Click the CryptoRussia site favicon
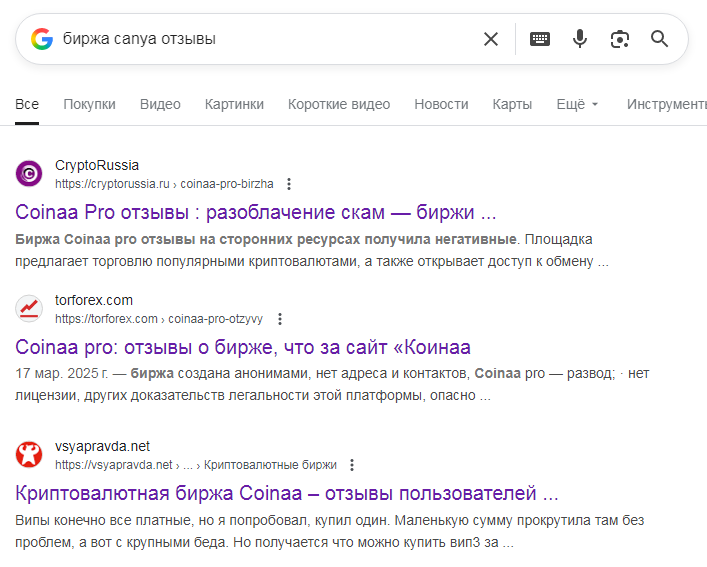Screen dimensions: 707x567 click(29, 174)
